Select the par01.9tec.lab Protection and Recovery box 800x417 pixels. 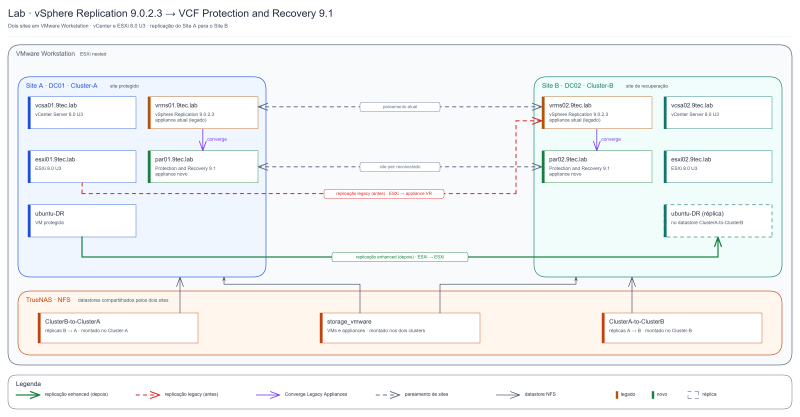[203, 166]
